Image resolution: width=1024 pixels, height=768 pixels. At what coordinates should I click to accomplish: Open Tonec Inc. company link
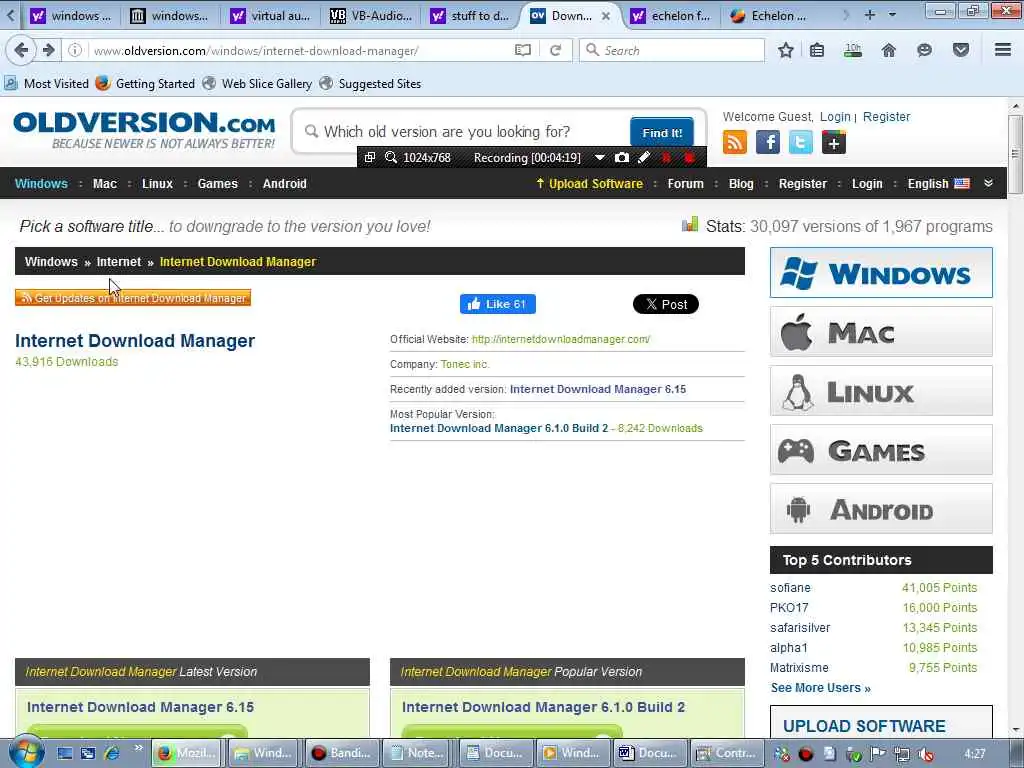[464, 364]
